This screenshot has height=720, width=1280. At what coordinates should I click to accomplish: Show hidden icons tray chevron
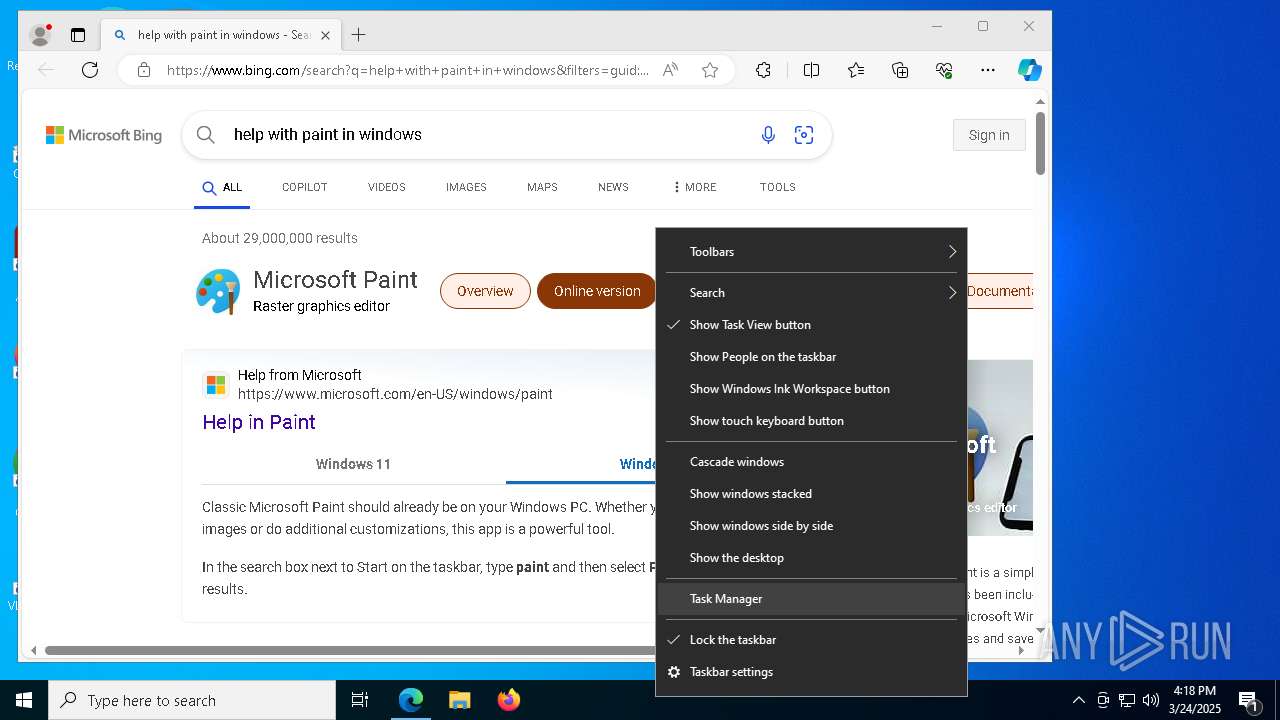pos(1078,700)
